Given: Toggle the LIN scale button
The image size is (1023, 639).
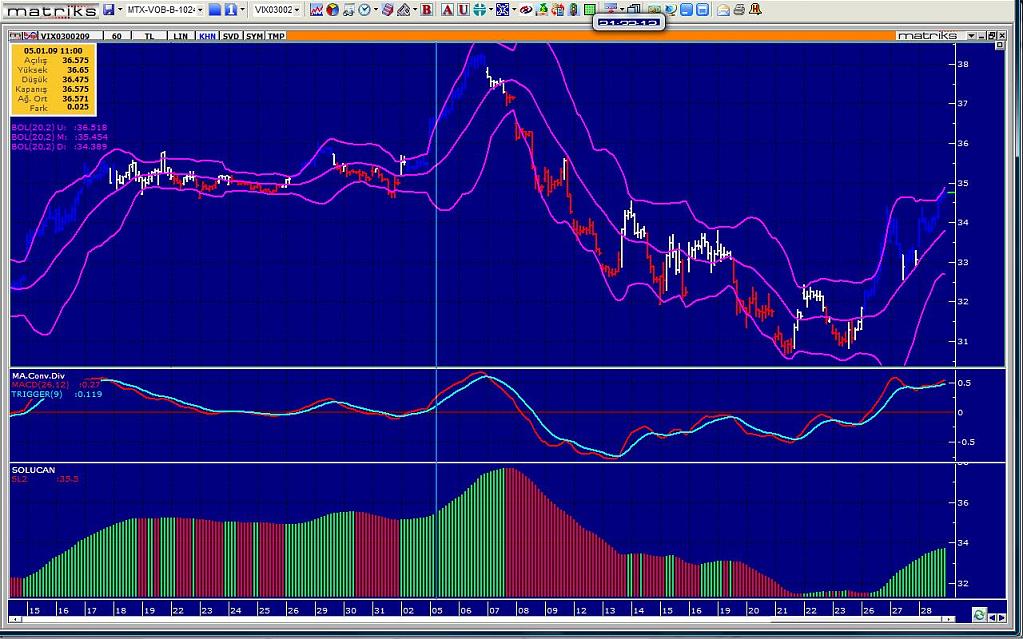Looking at the screenshot, I should coord(180,36).
